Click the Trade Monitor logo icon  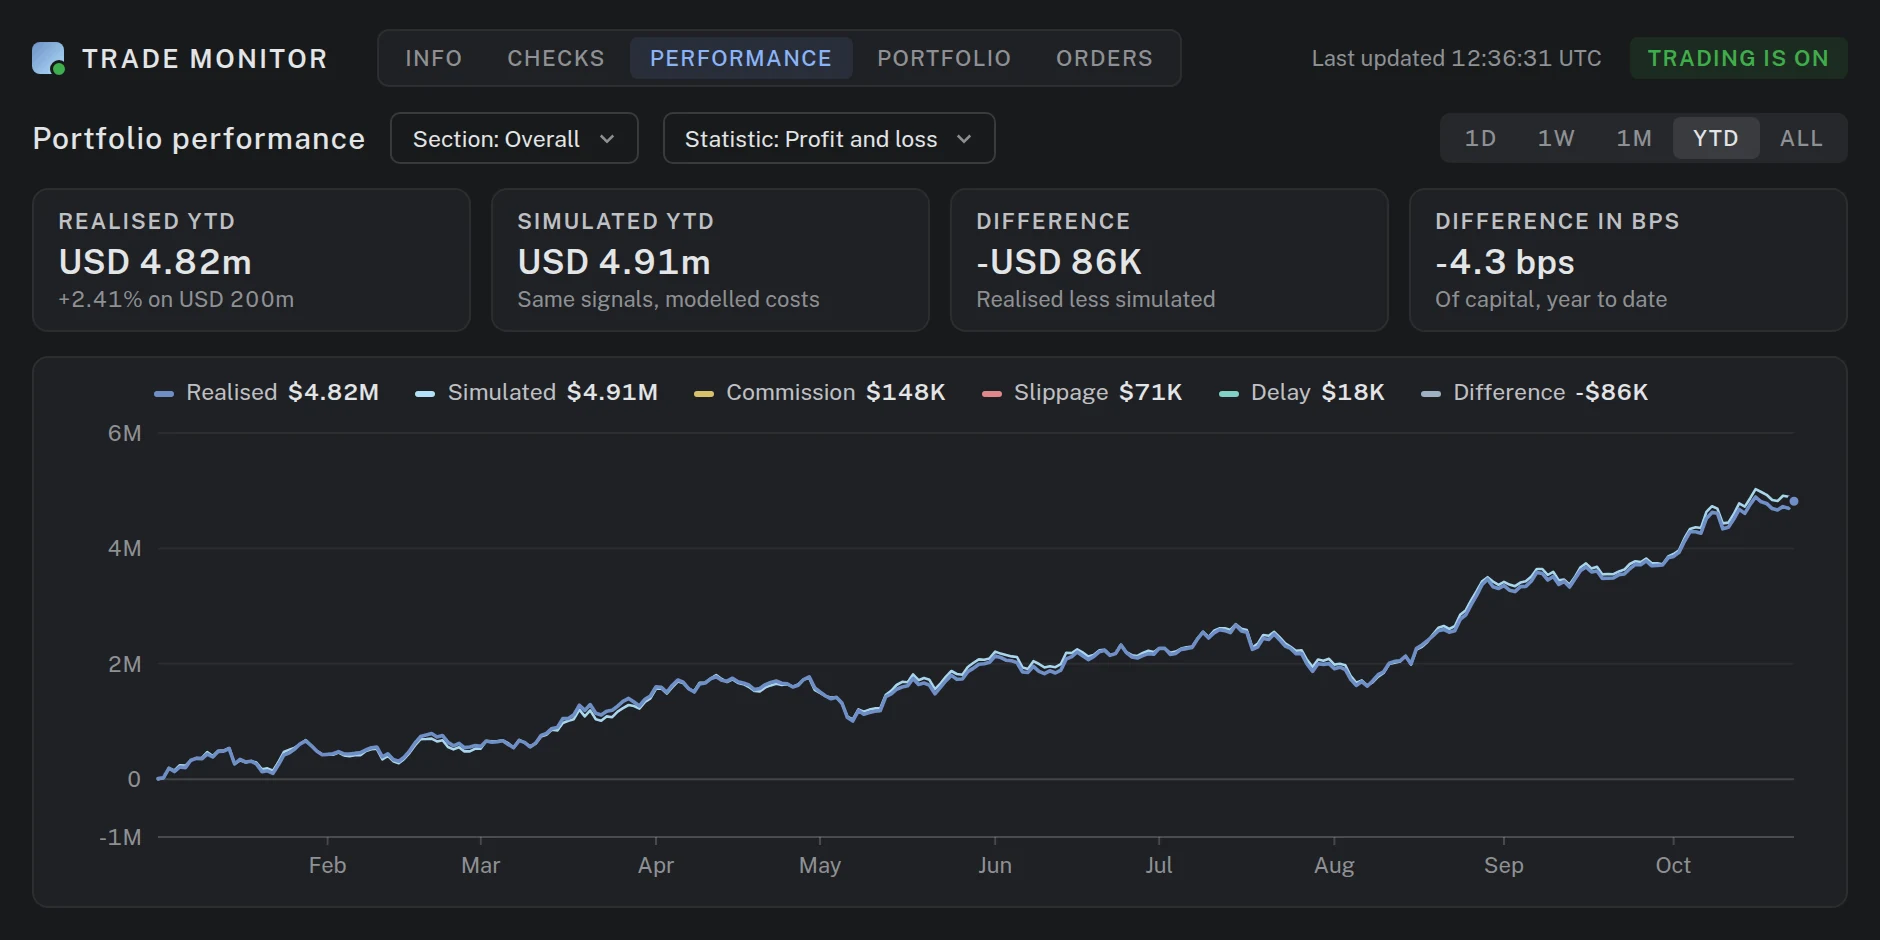48,58
